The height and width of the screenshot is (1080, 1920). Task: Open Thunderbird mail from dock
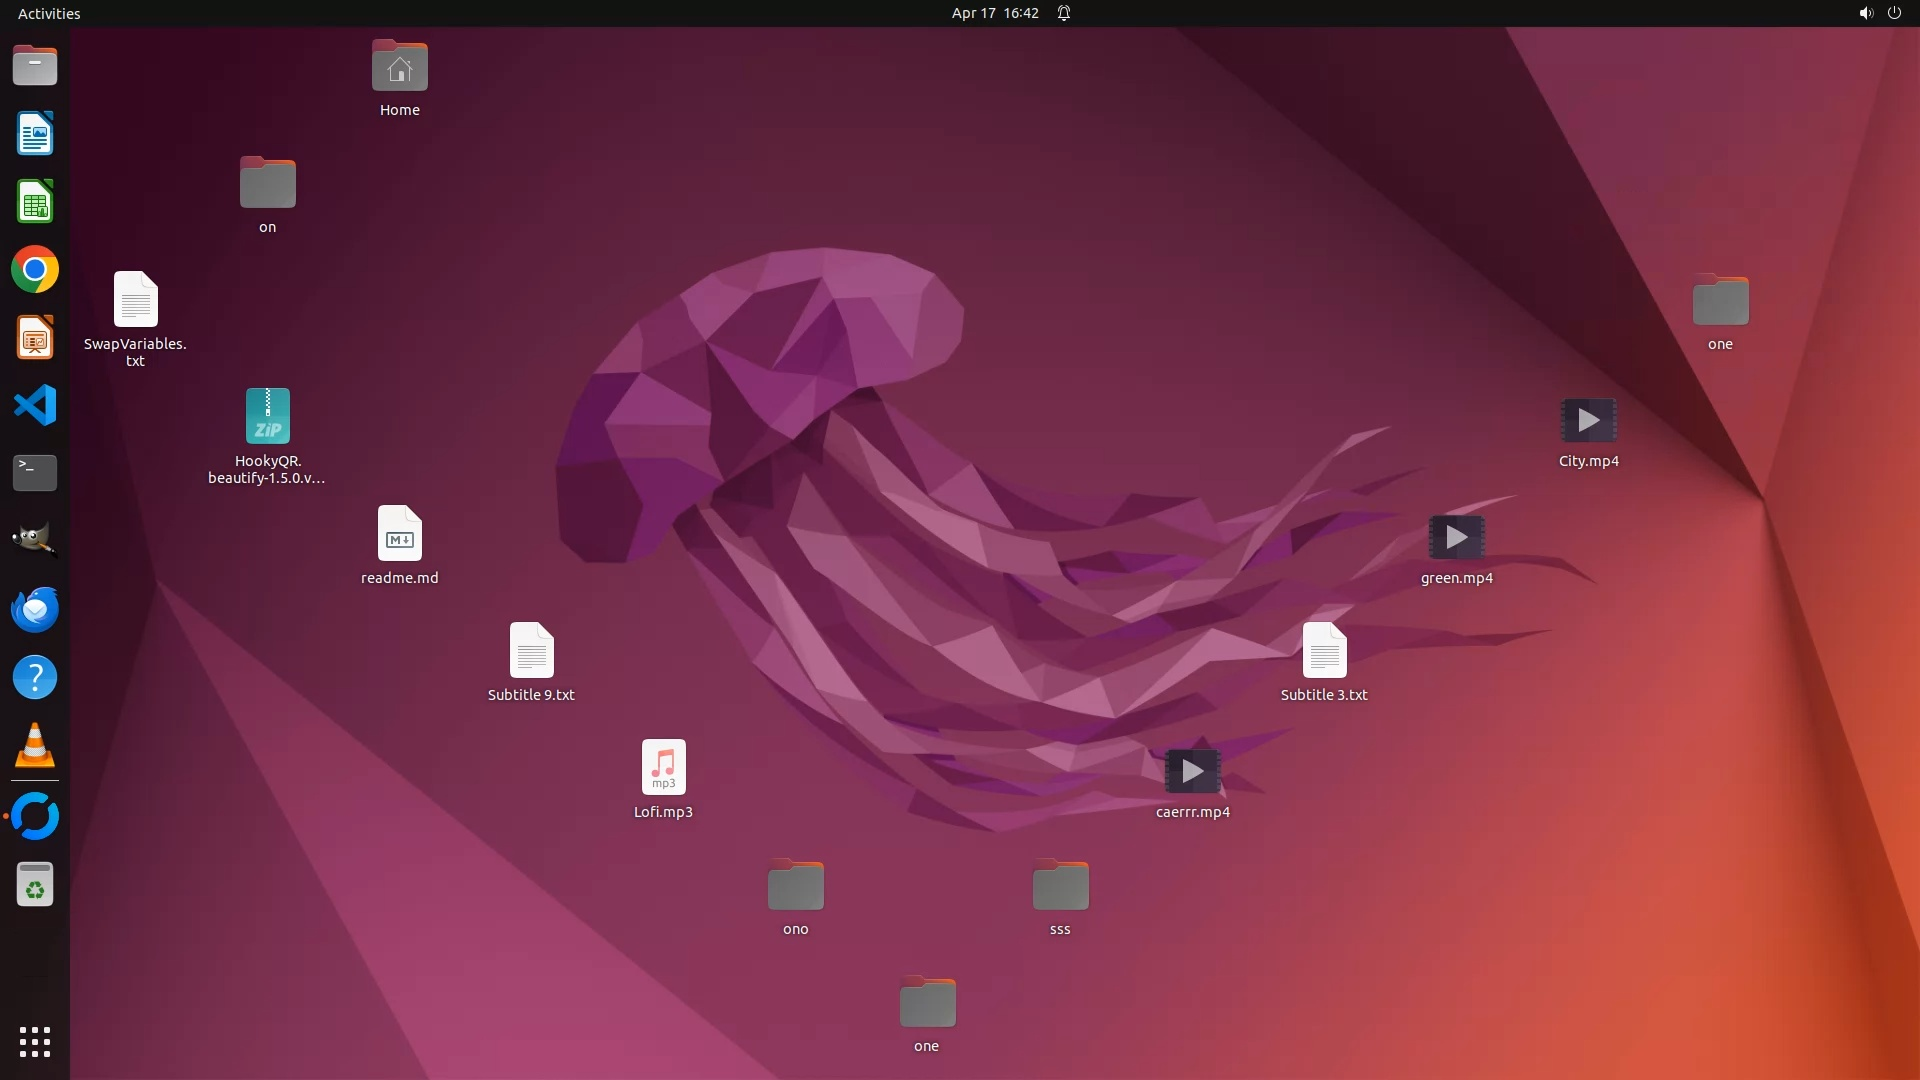click(x=35, y=609)
